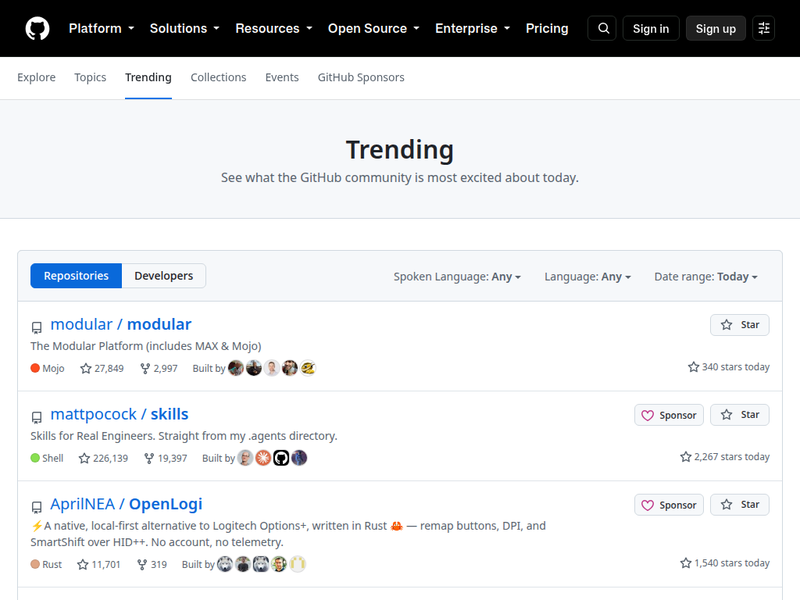Sponsor mattpocock via the Sponsor button
This screenshot has height=600, width=800.
(669, 415)
